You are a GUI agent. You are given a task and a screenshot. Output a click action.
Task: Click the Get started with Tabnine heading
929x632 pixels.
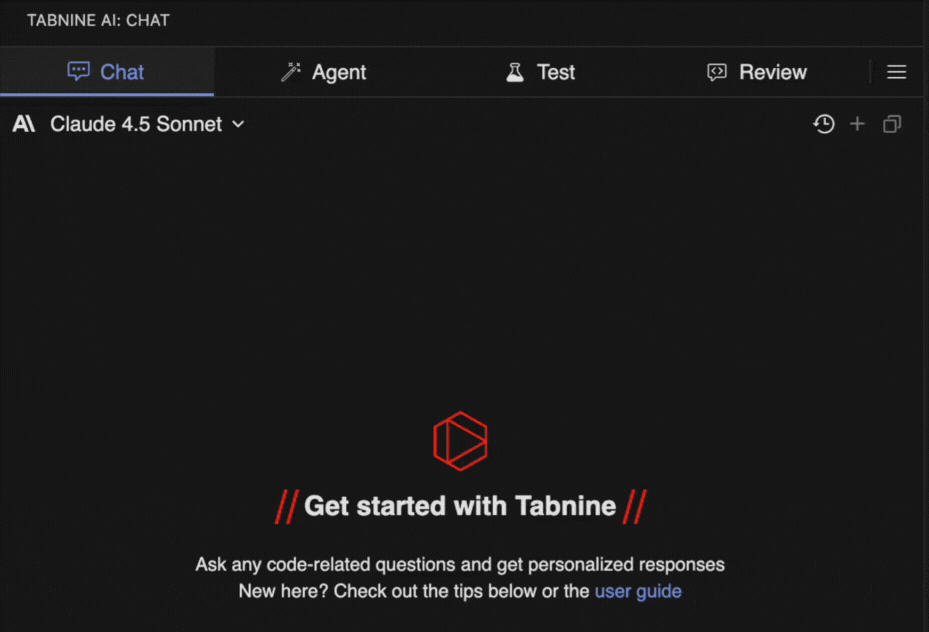click(x=460, y=506)
